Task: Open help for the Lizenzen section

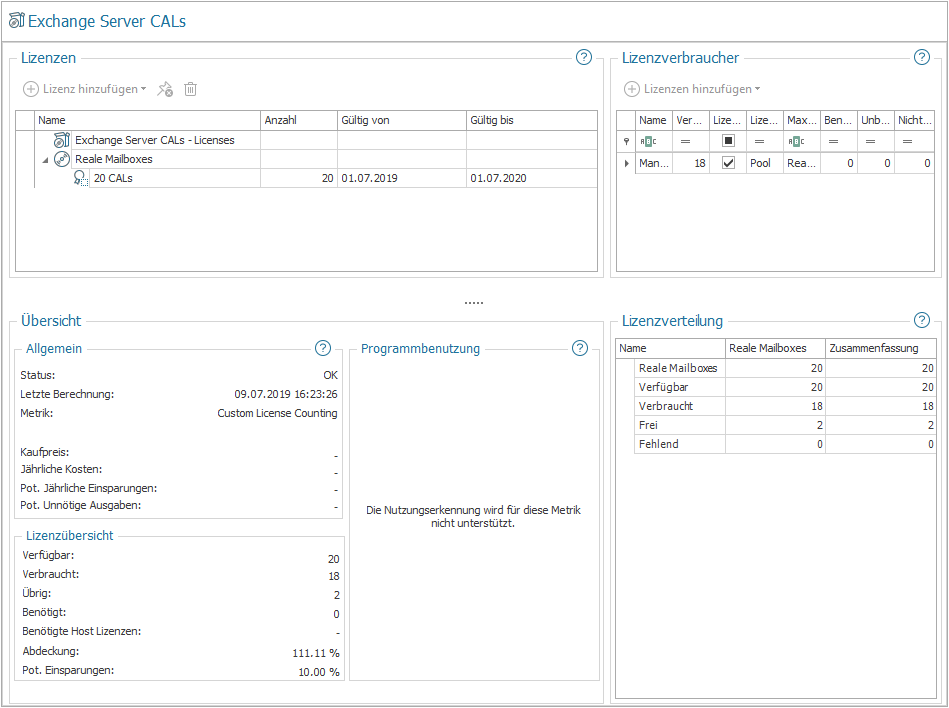Action: click(x=583, y=57)
